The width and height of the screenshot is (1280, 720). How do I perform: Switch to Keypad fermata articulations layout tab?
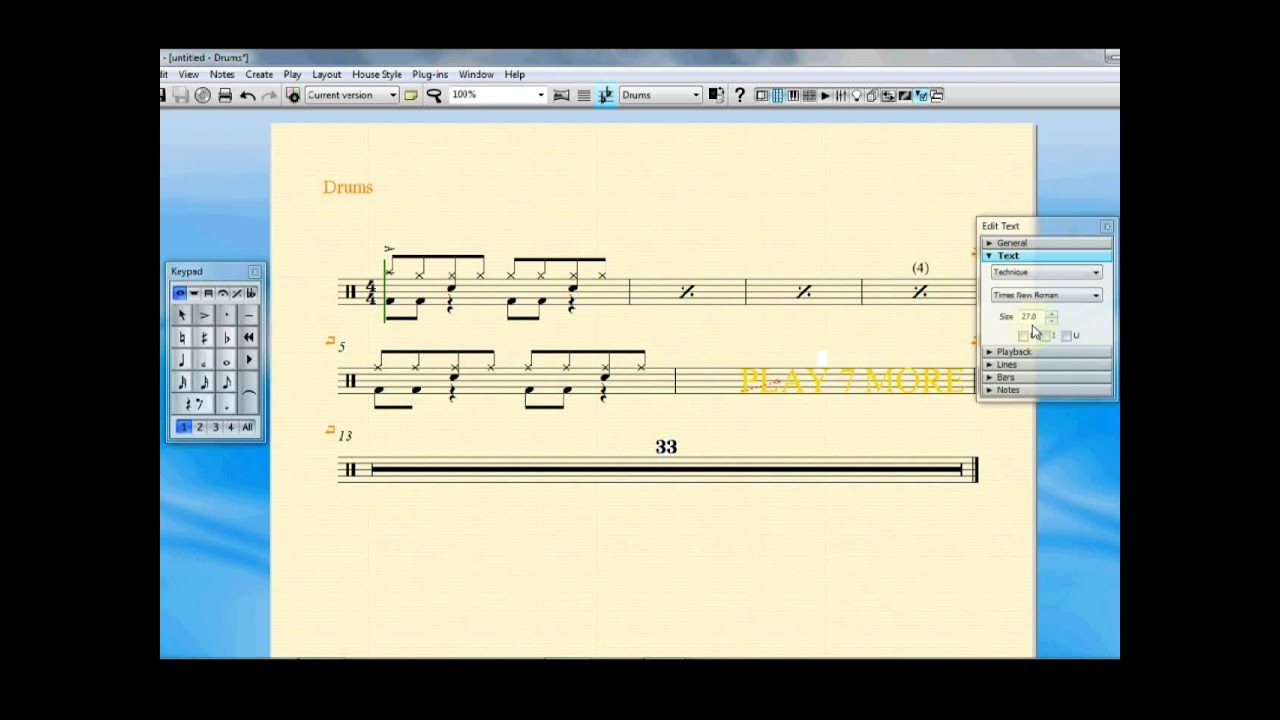pyautogui.click(x=222, y=293)
